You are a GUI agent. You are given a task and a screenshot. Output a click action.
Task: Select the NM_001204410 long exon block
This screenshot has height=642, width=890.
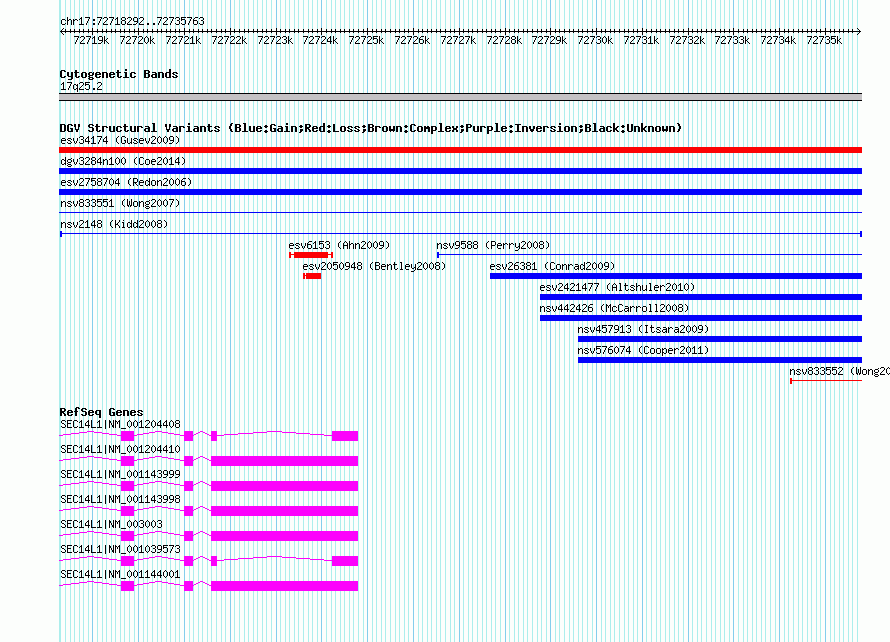284,461
